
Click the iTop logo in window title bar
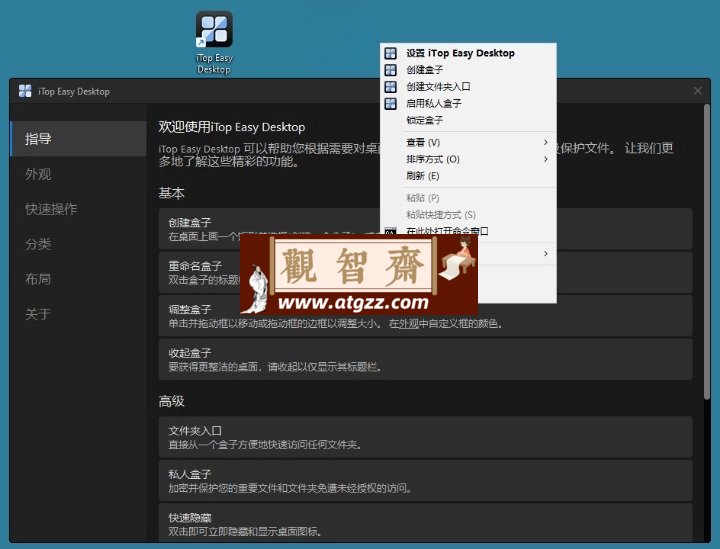(x=25, y=91)
